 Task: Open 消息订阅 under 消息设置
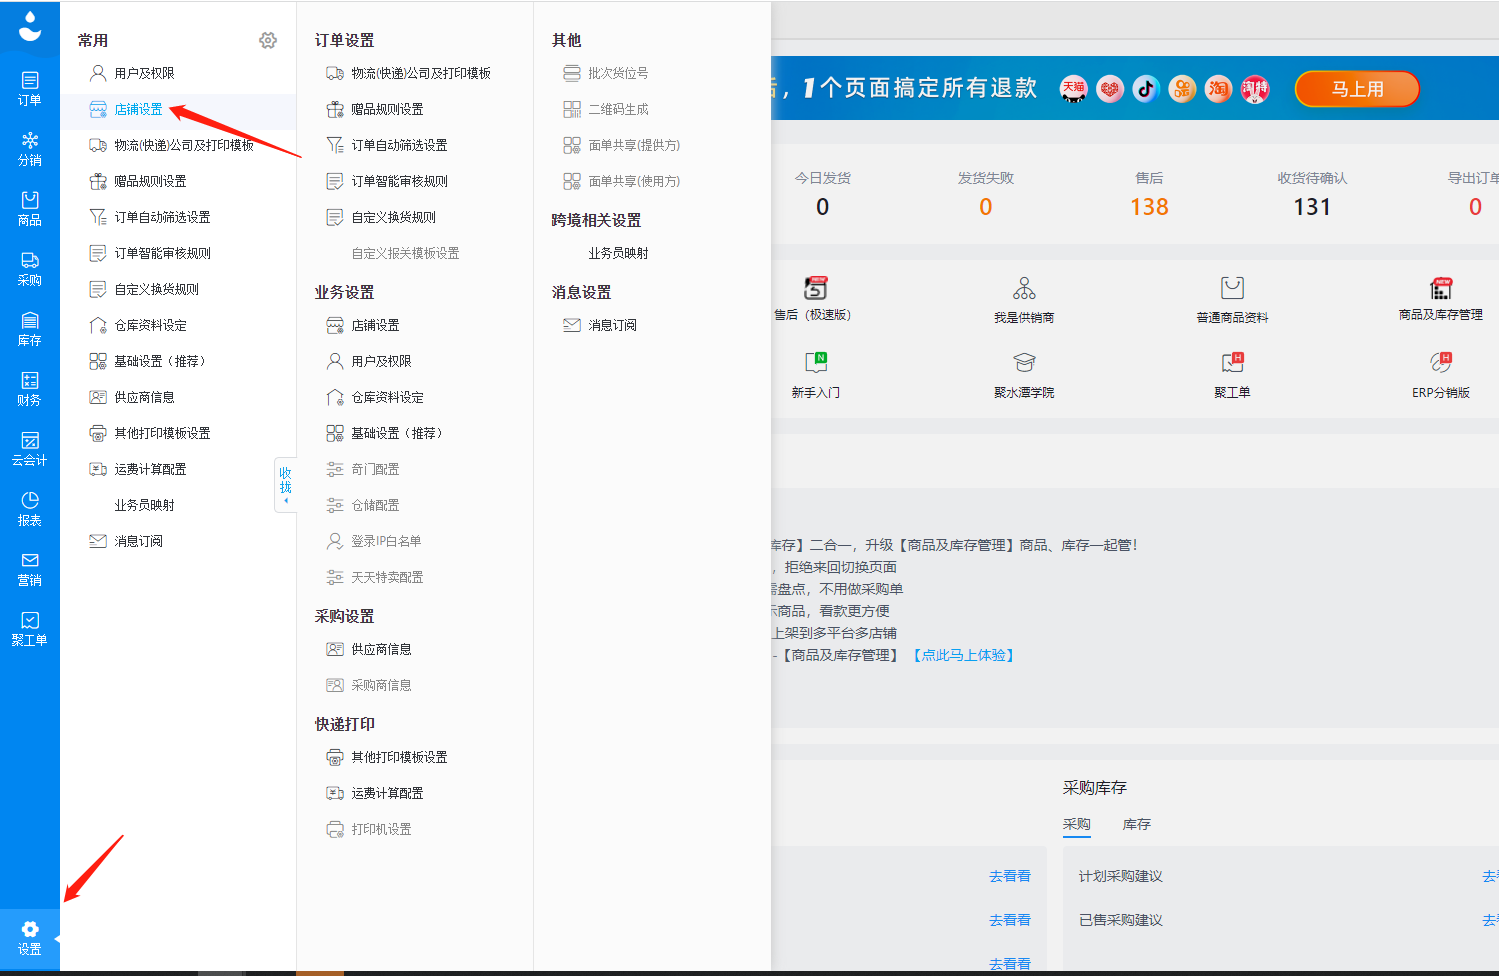point(612,325)
